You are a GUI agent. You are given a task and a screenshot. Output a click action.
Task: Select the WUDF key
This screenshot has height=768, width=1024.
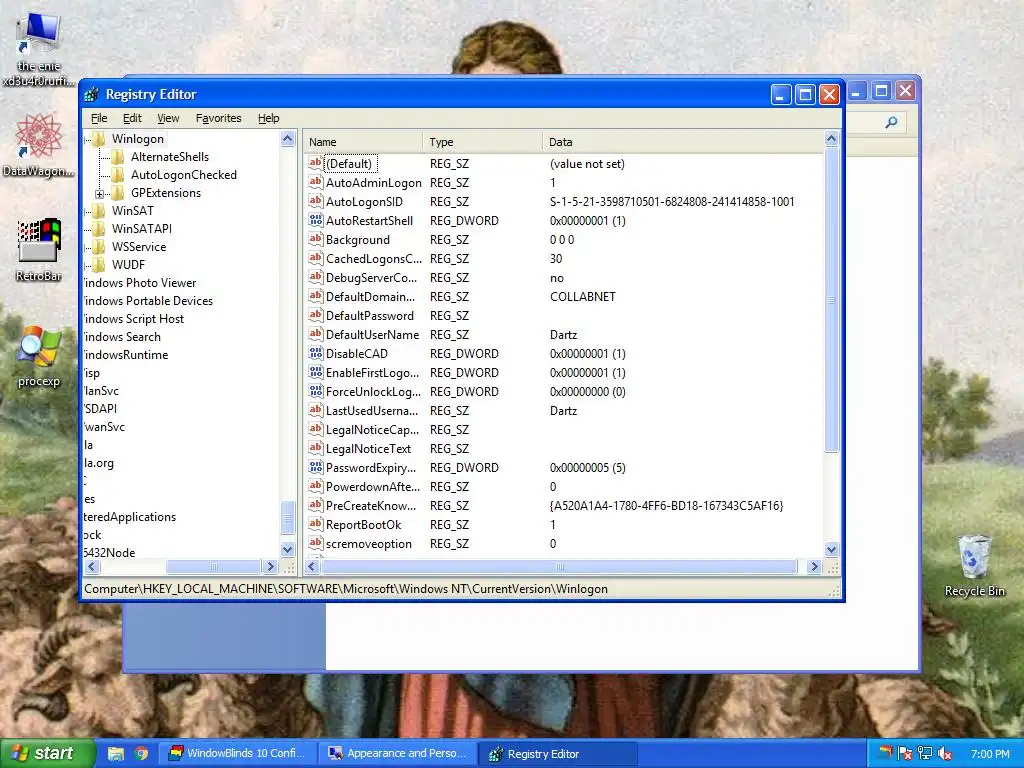pos(128,264)
